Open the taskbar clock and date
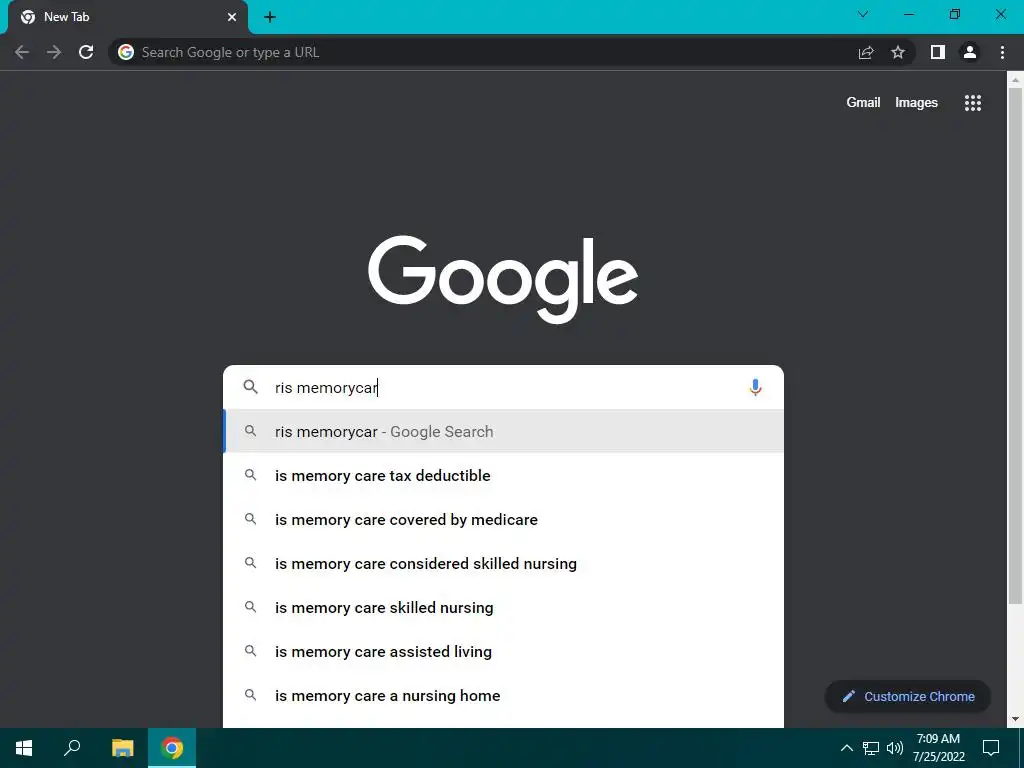Image resolution: width=1024 pixels, height=768 pixels. click(938, 748)
